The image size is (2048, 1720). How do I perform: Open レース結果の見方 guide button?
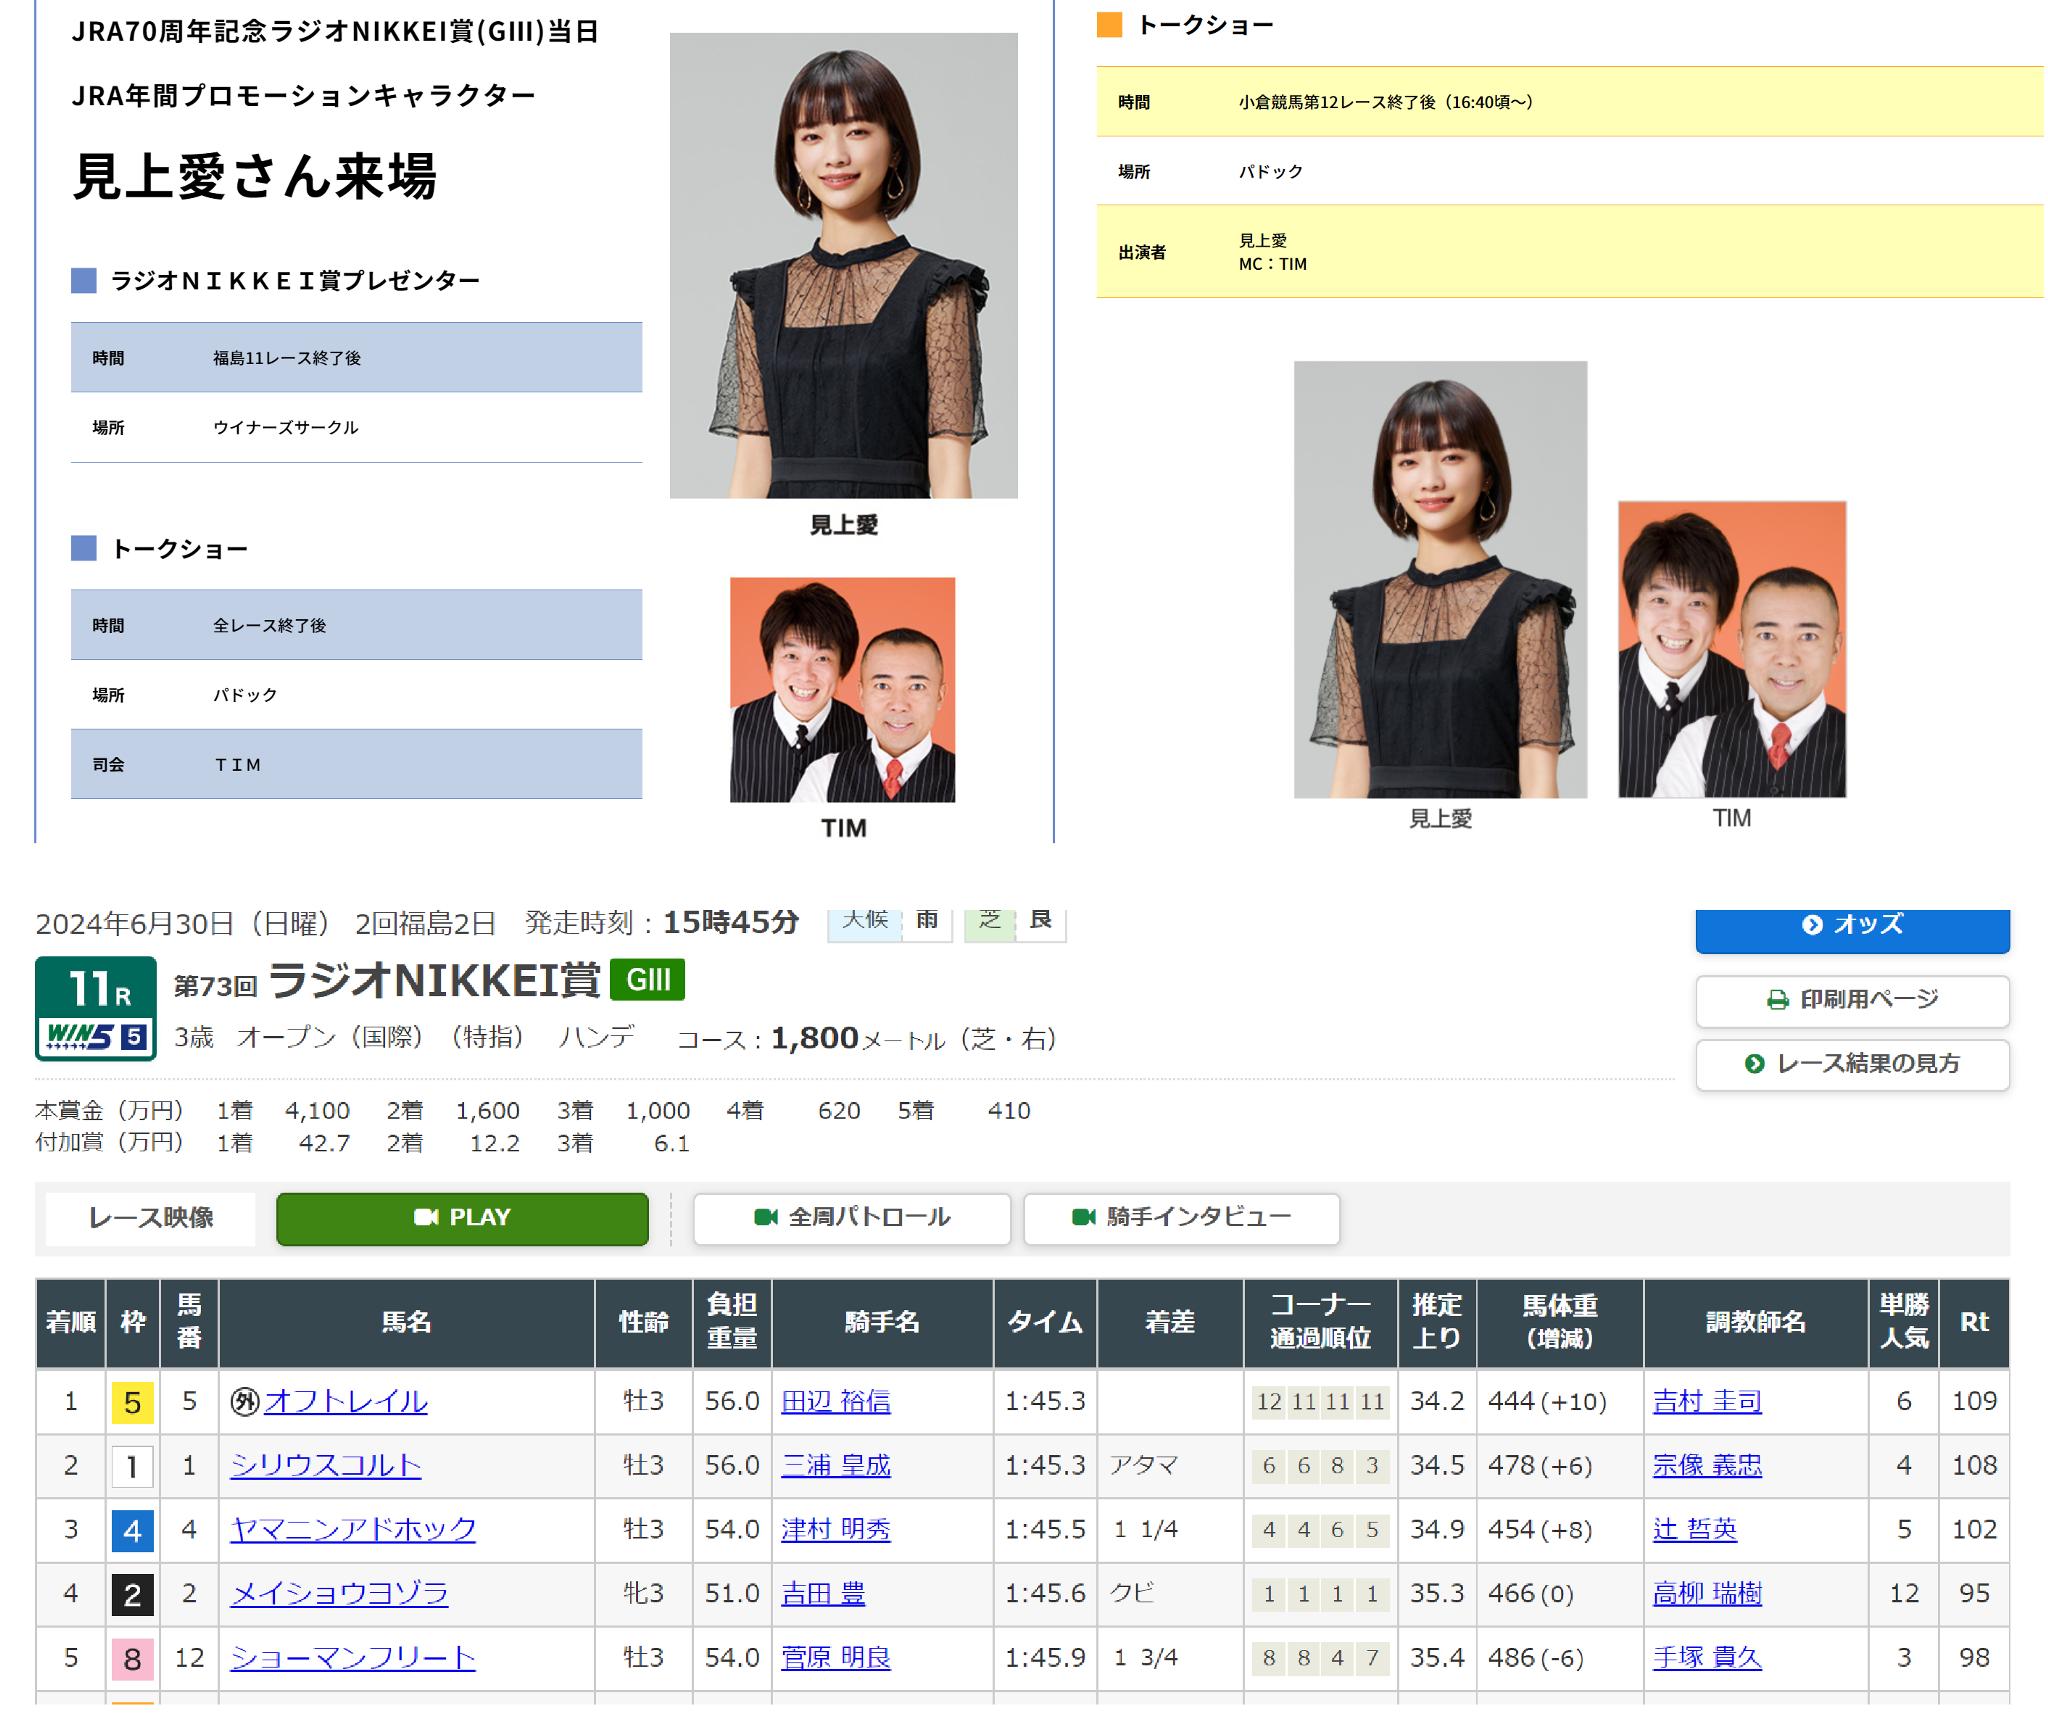click(1852, 1064)
